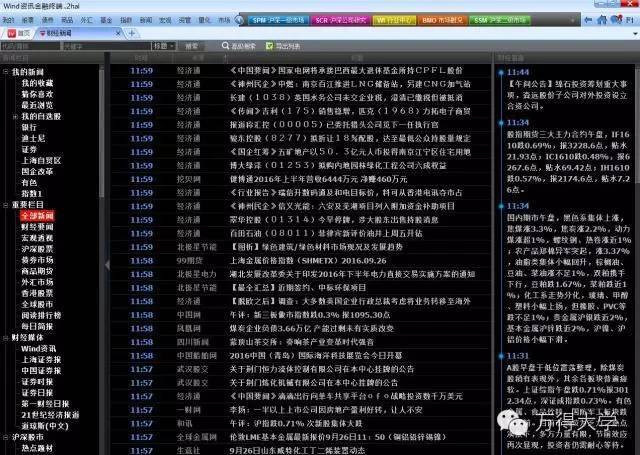This screenshot has height=455, width=640.
Task: Select 上海自贸区 in the sidebar tree
Action: point(42,160)
